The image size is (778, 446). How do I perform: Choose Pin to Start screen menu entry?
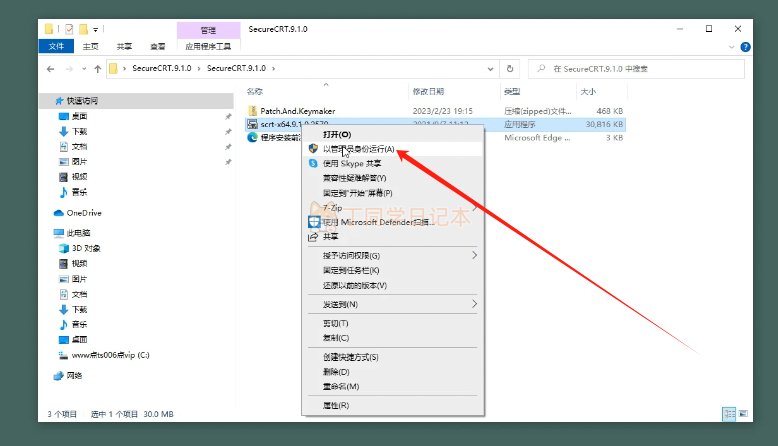(x=392, y=192)
